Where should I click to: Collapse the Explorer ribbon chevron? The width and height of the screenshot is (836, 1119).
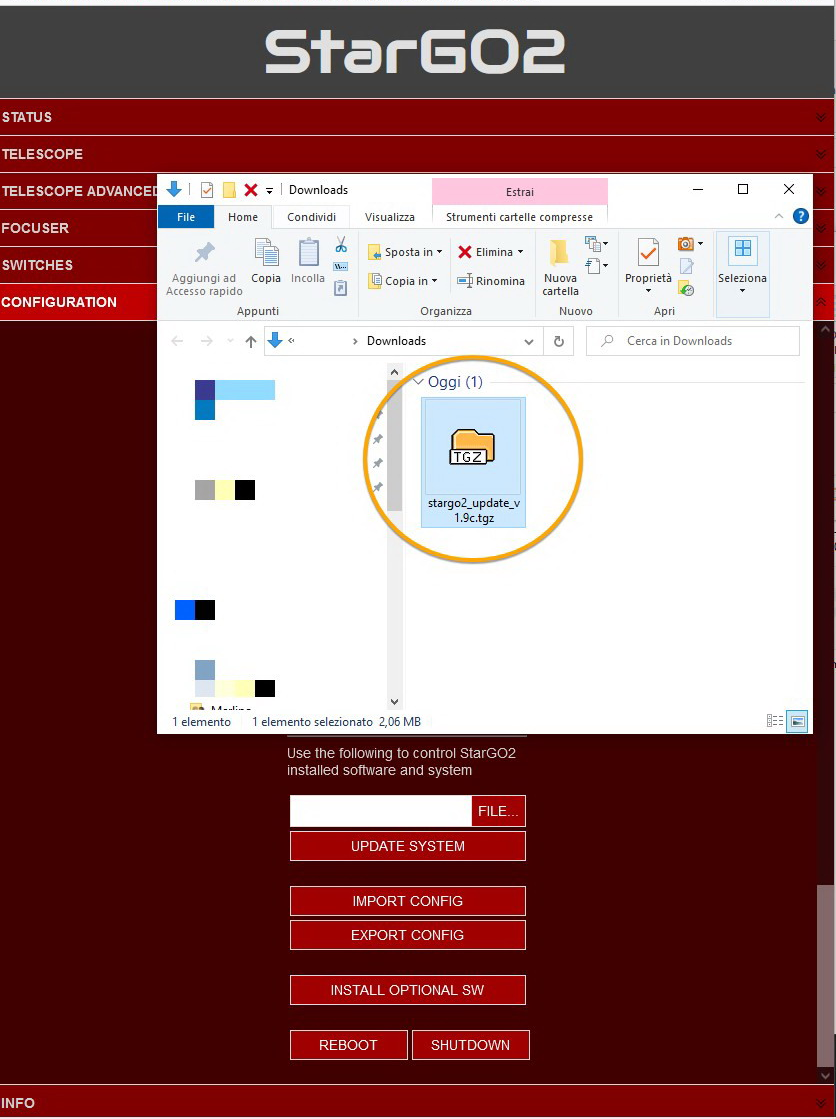[779, 216]
